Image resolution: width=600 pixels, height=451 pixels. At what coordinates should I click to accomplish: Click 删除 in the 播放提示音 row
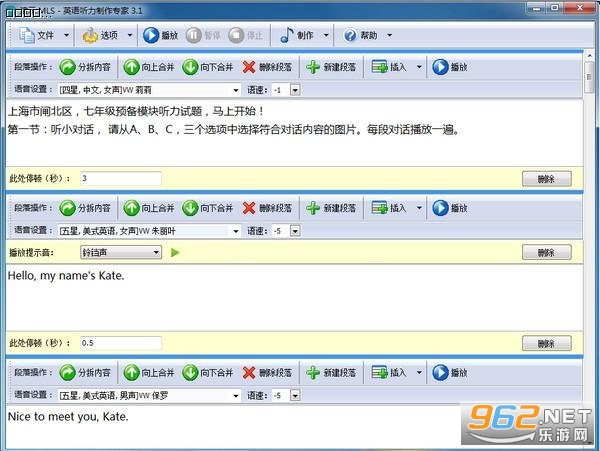(546, 252)
